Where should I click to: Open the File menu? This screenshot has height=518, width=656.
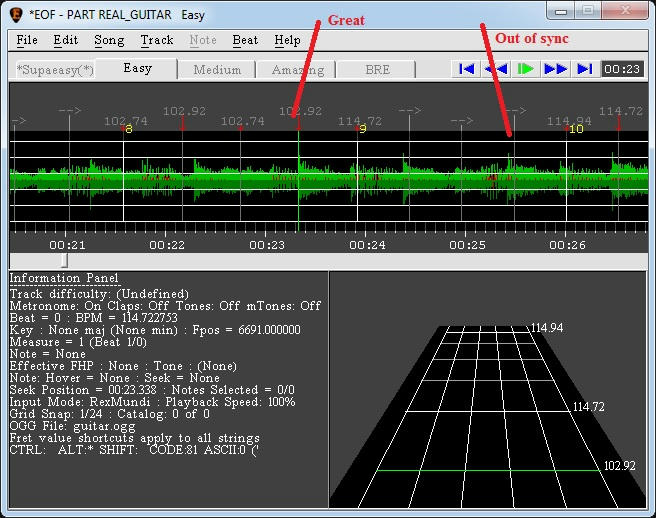pos(27,40)
